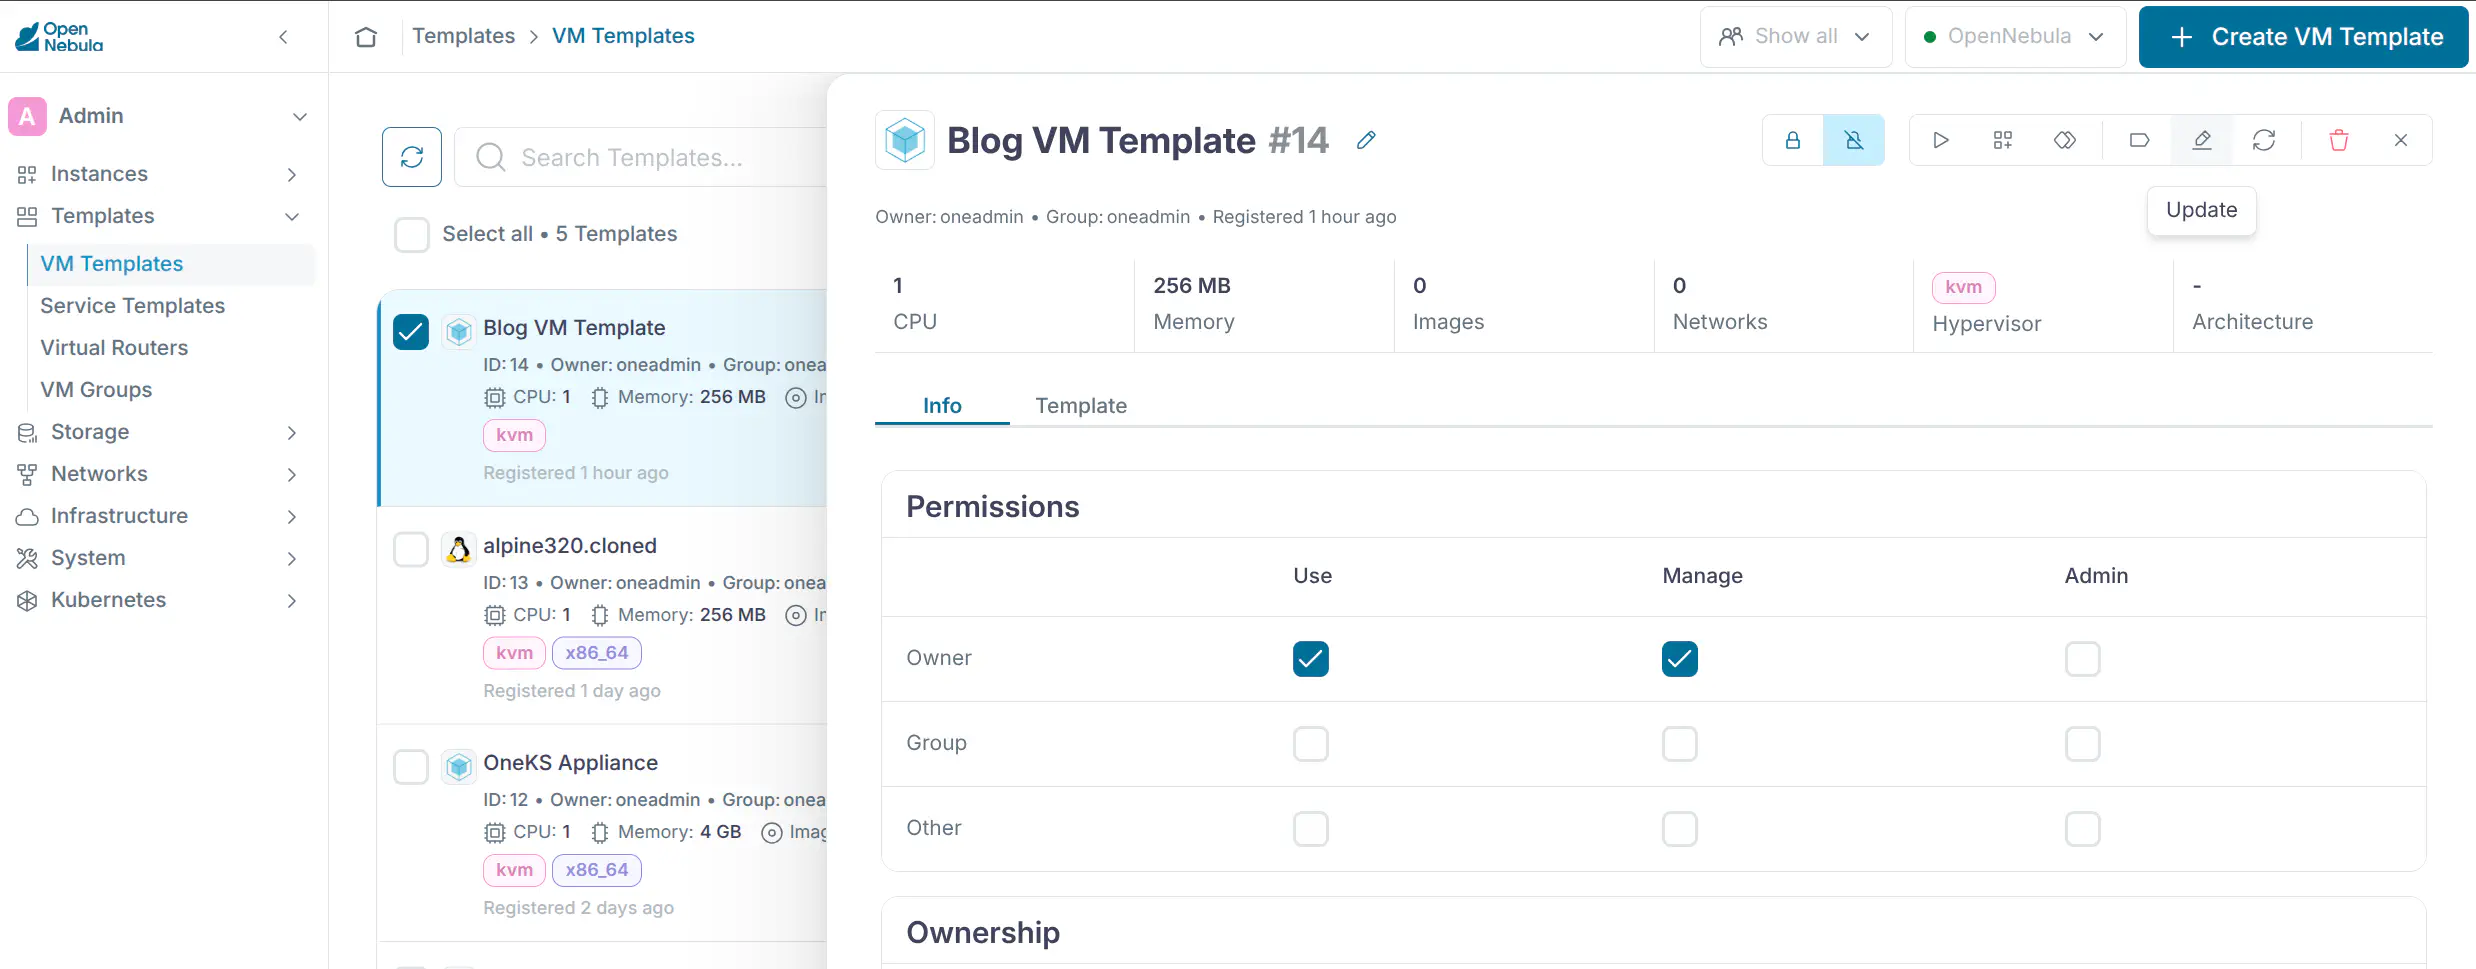This screenshot has height=969, width=2476.
Task: Click the VM Templates breadcrumb link
Action: click(623, 36)
